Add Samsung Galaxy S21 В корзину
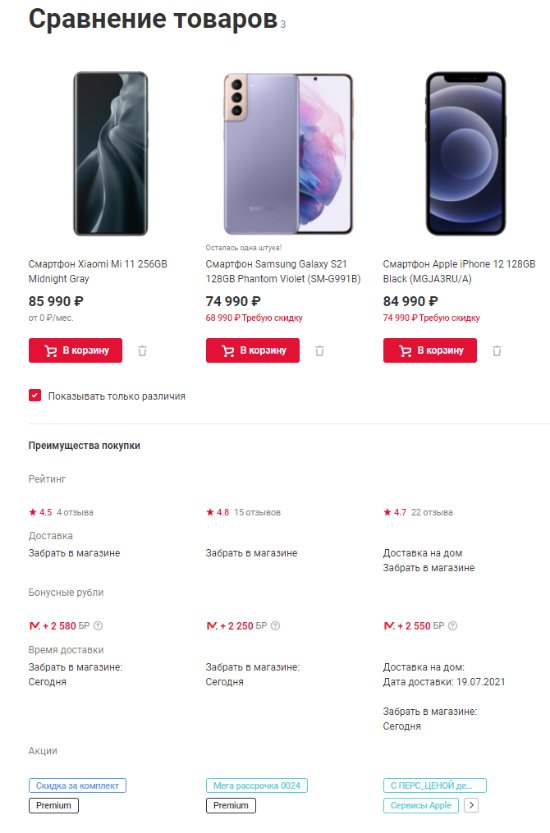 (252, 351)
